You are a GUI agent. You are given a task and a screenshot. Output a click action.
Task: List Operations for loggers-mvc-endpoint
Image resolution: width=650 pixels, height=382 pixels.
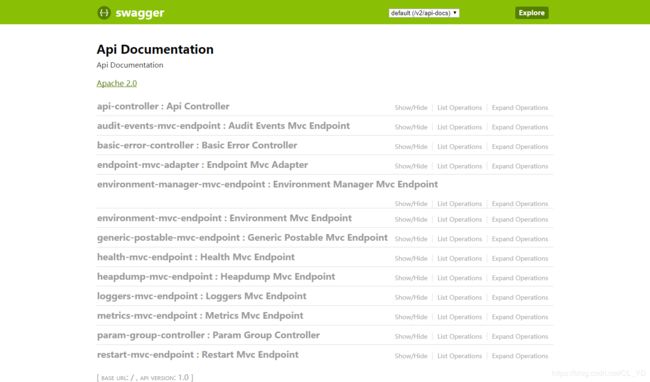(x=459, y=297)
